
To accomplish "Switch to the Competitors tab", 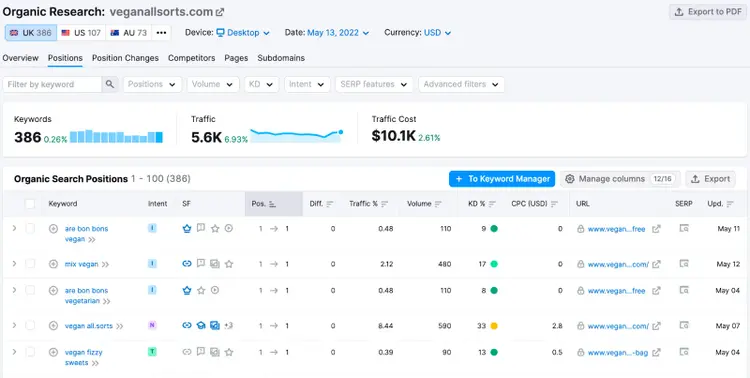I will click(x=191, y=58).
